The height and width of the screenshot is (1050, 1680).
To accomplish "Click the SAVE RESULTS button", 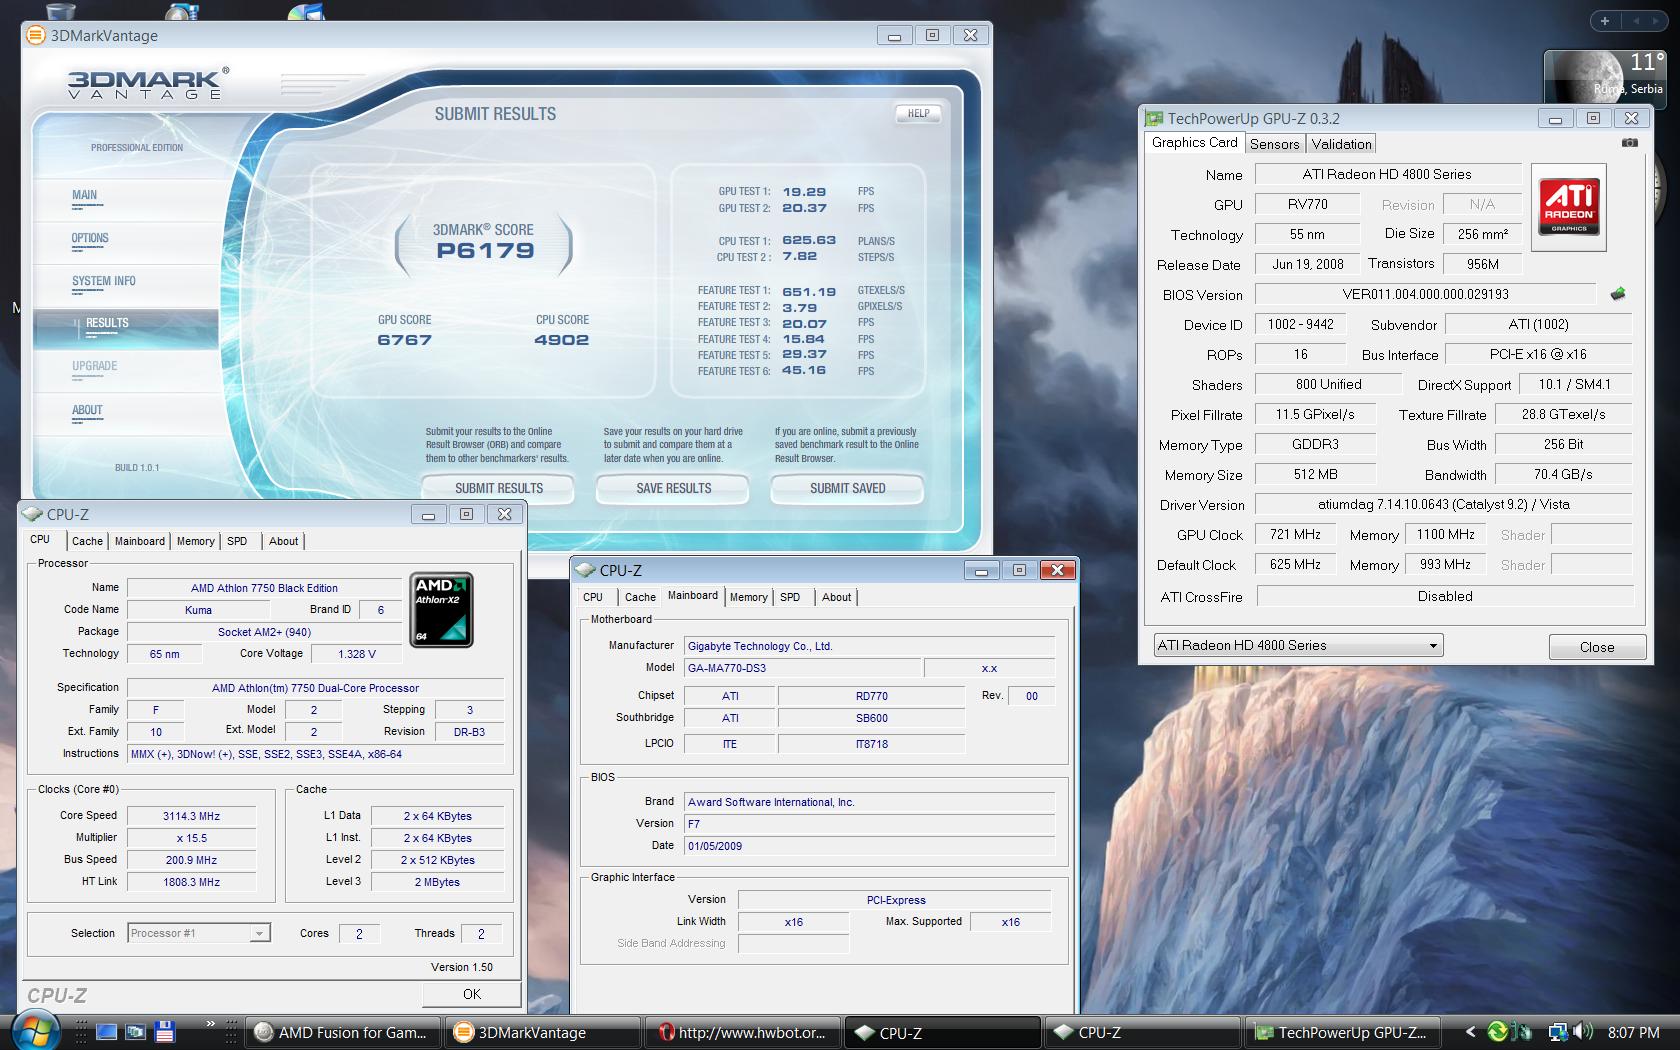I will click(x=673, y=488).
